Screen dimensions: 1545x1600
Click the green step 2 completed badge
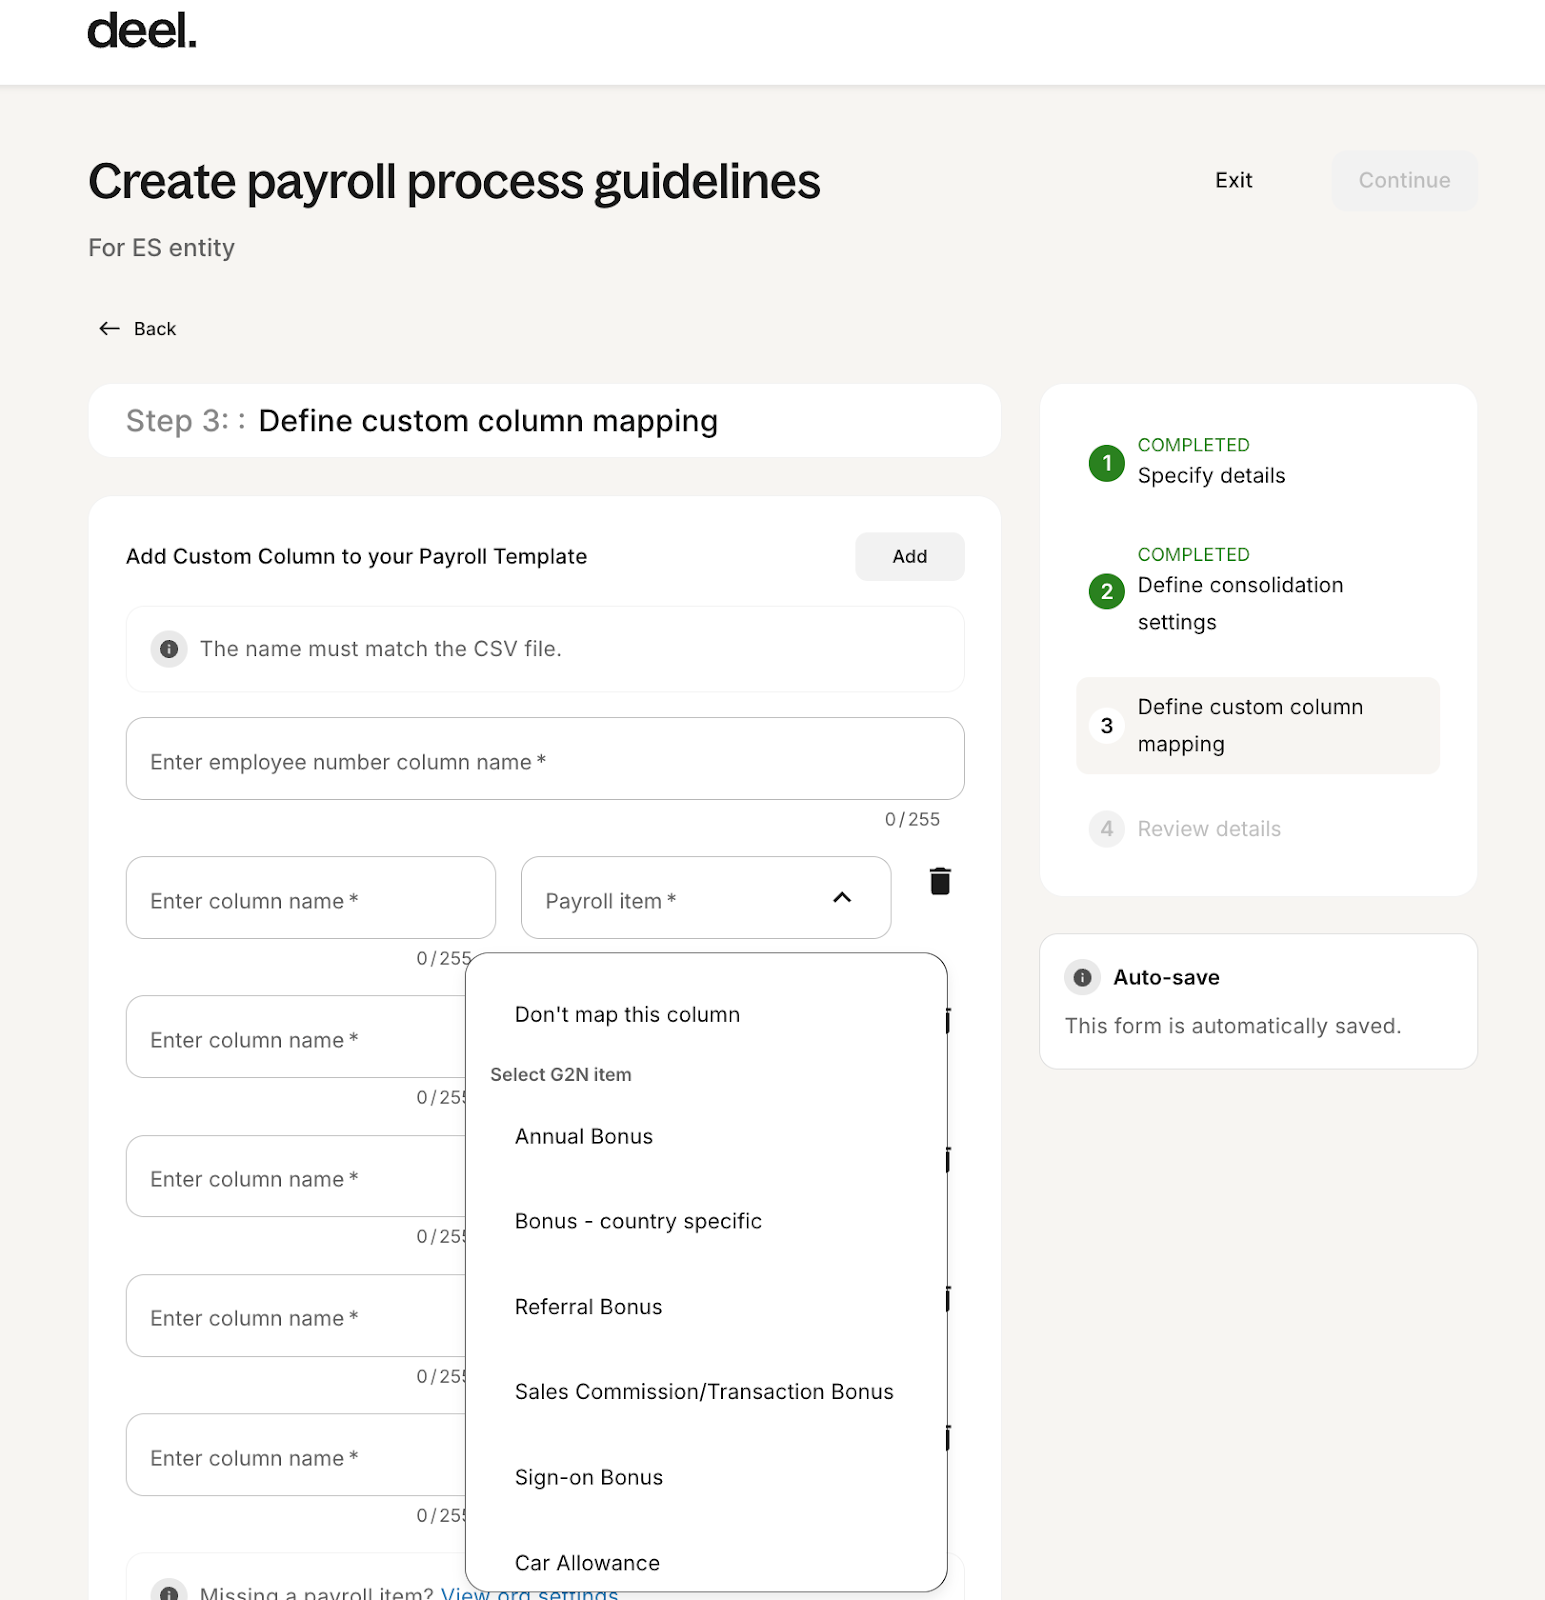pos(1106,591)
